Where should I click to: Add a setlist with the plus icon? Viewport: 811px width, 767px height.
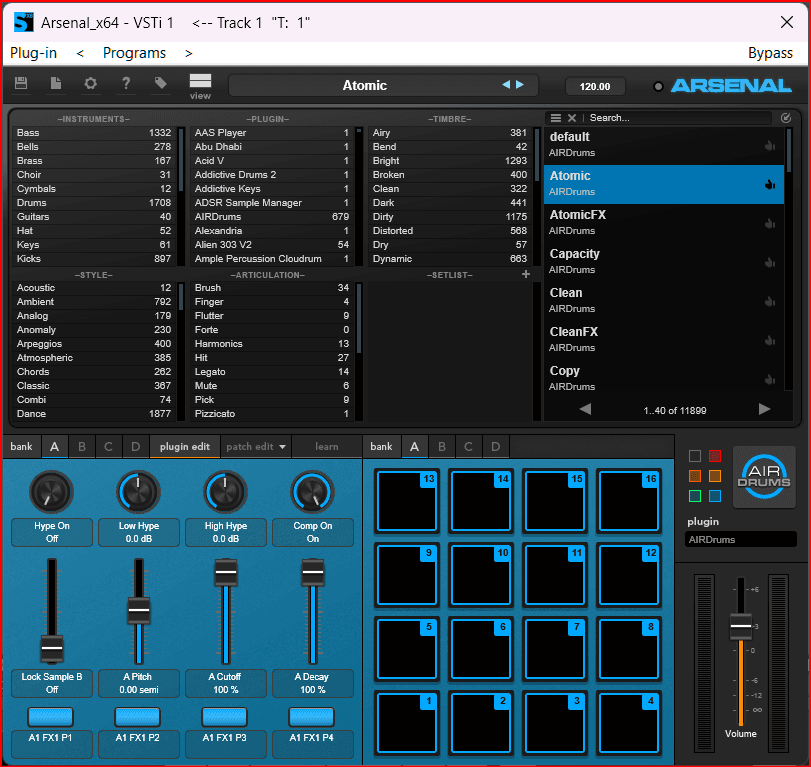coord(526,274)
